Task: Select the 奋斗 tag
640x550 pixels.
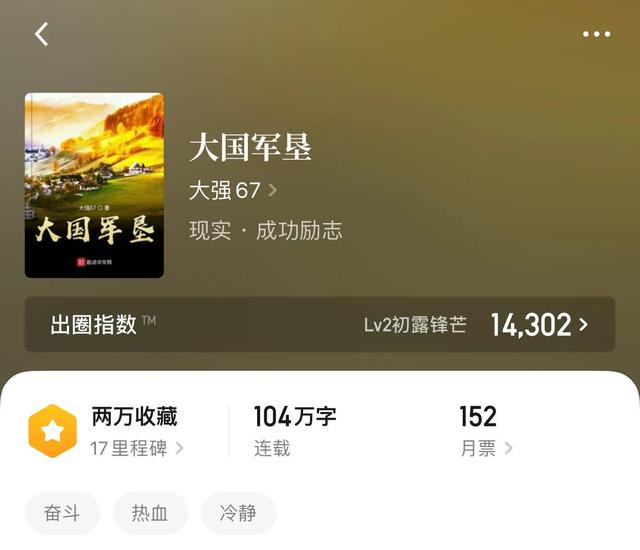Action: tap(62, 513)
